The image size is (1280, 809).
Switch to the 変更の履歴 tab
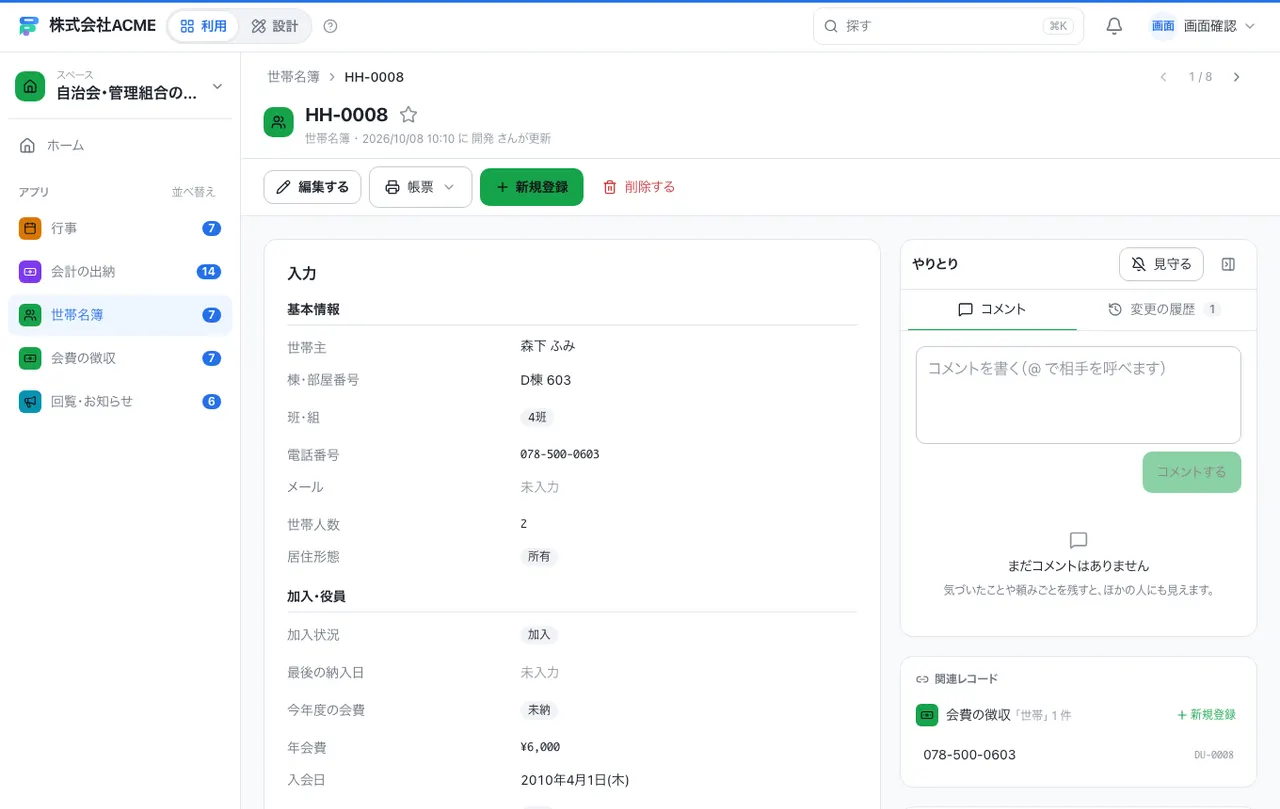tap(1163, 310)
